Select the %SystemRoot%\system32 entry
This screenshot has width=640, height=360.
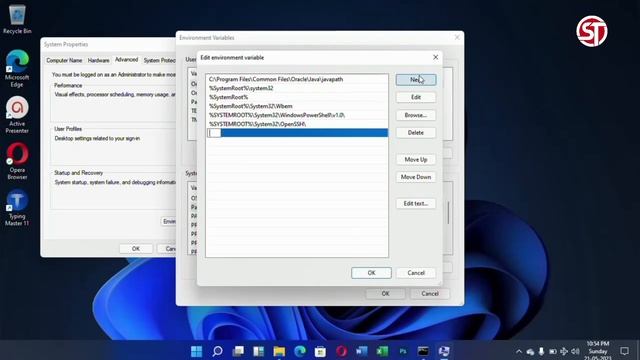pos(297,88)
